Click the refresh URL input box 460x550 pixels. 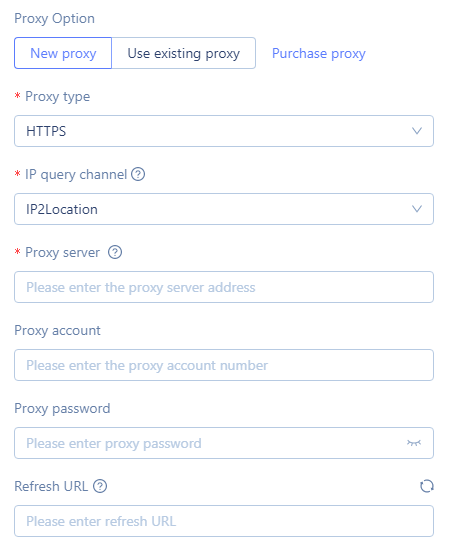(224, 521)
